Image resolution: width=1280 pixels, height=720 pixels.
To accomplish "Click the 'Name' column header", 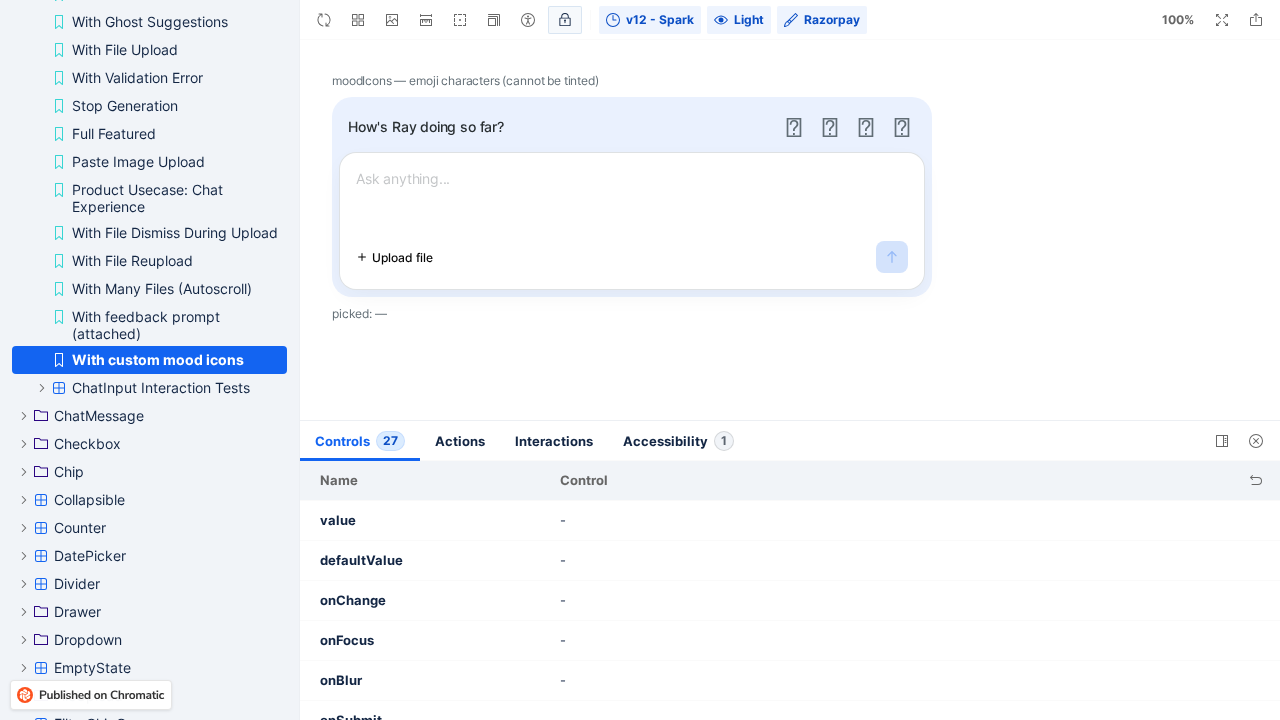I will point(339,480).
